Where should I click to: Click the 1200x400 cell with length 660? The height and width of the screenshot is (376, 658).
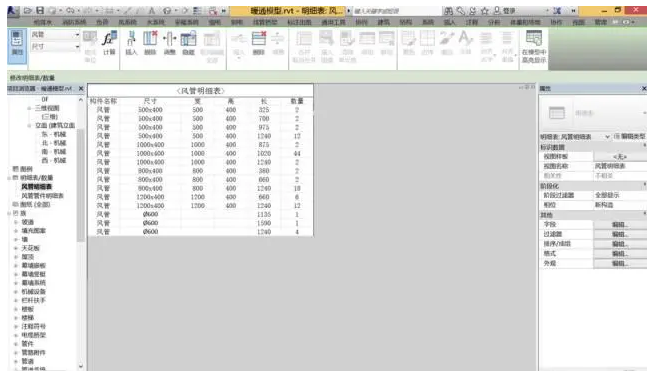(x=150, y=197)
